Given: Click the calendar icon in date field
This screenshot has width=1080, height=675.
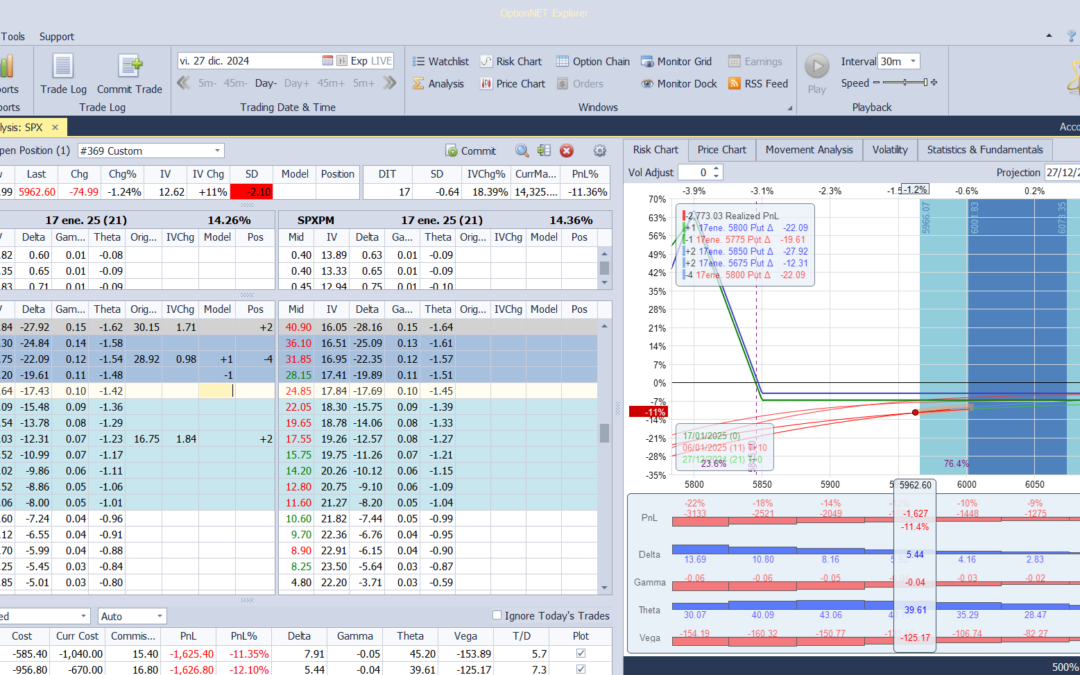Looking at the screenshot, I should [x=328, y=61].
